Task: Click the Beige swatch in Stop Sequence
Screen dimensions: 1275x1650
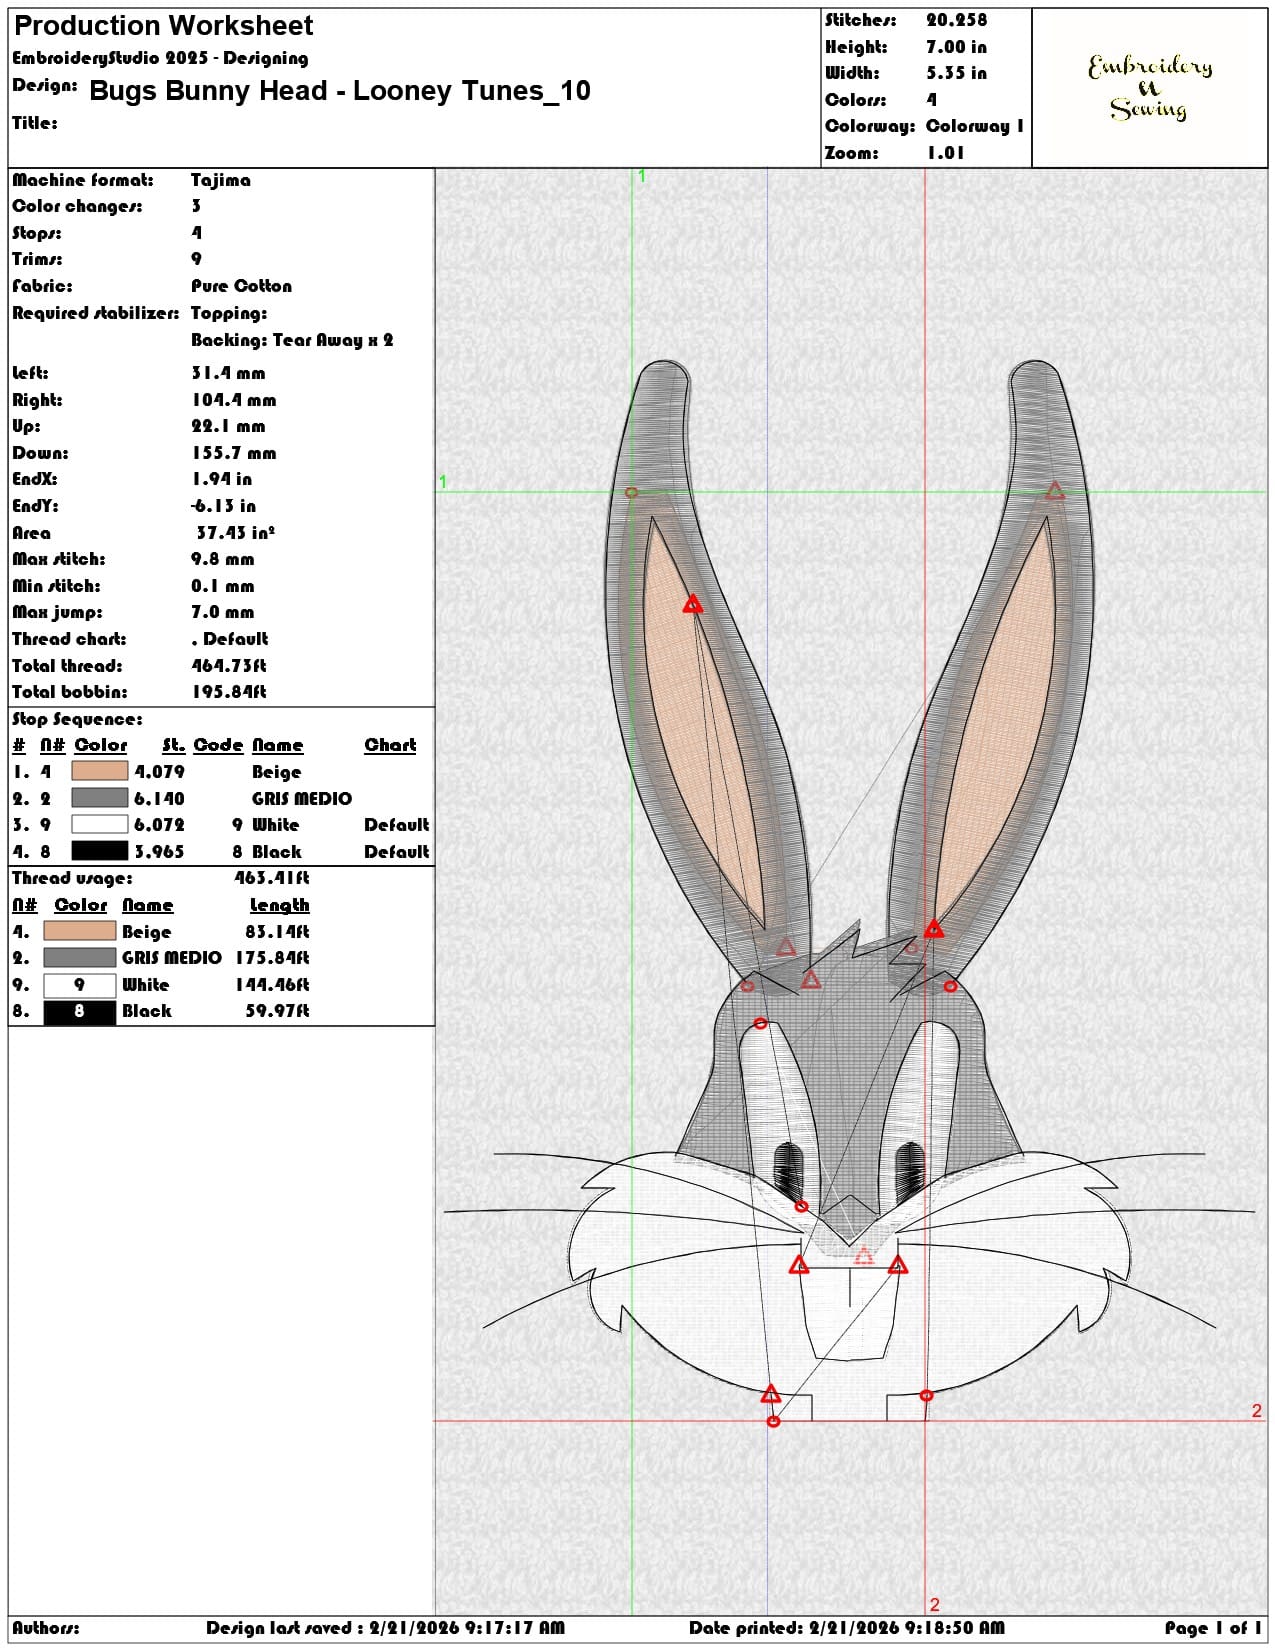Action: click(x=100, y=771)
